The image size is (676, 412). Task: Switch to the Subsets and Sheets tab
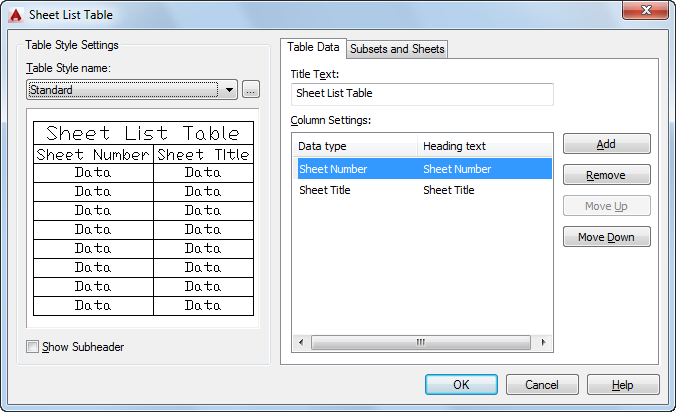coord(397,49)
